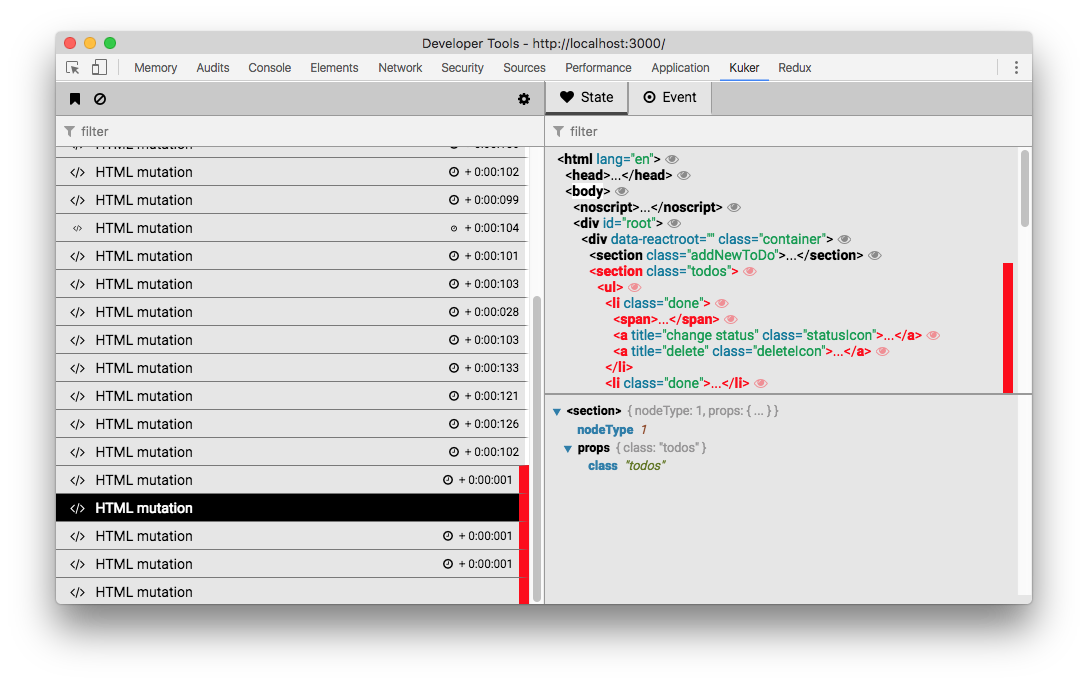Screen dimensions: 1088x684
Task: Click clock icon beside +0:00:121
Action: (x=454, y=395)
